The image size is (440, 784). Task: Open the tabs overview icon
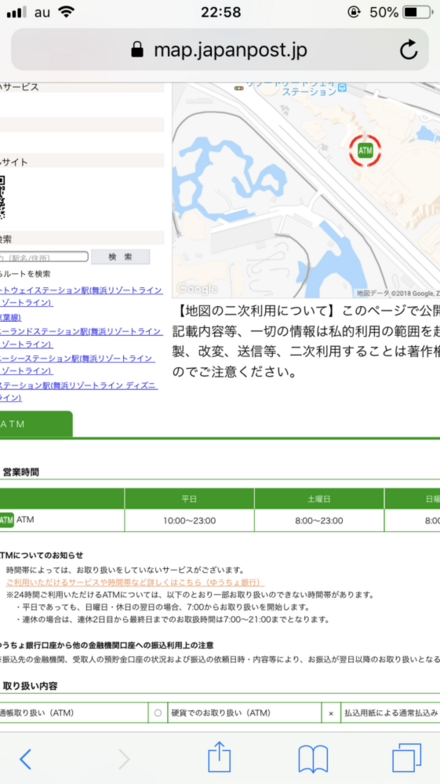[406, 758]
